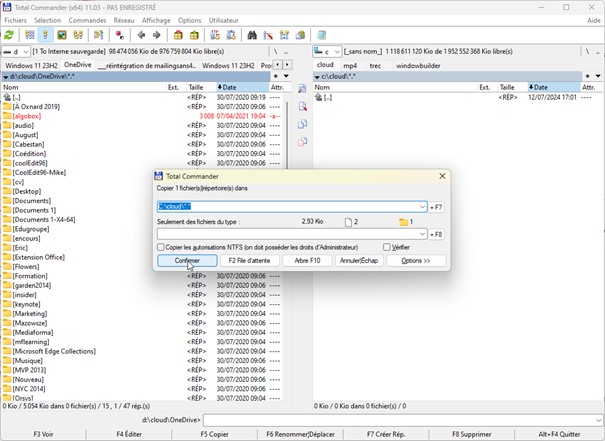Switch to the mp4 tab in right panel
The width and height of the screenshot is (605, 441).
(x=350, y=65)
